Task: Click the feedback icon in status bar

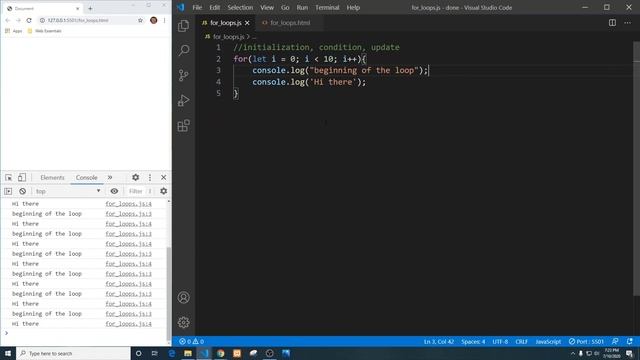Action: click(615, 341)
